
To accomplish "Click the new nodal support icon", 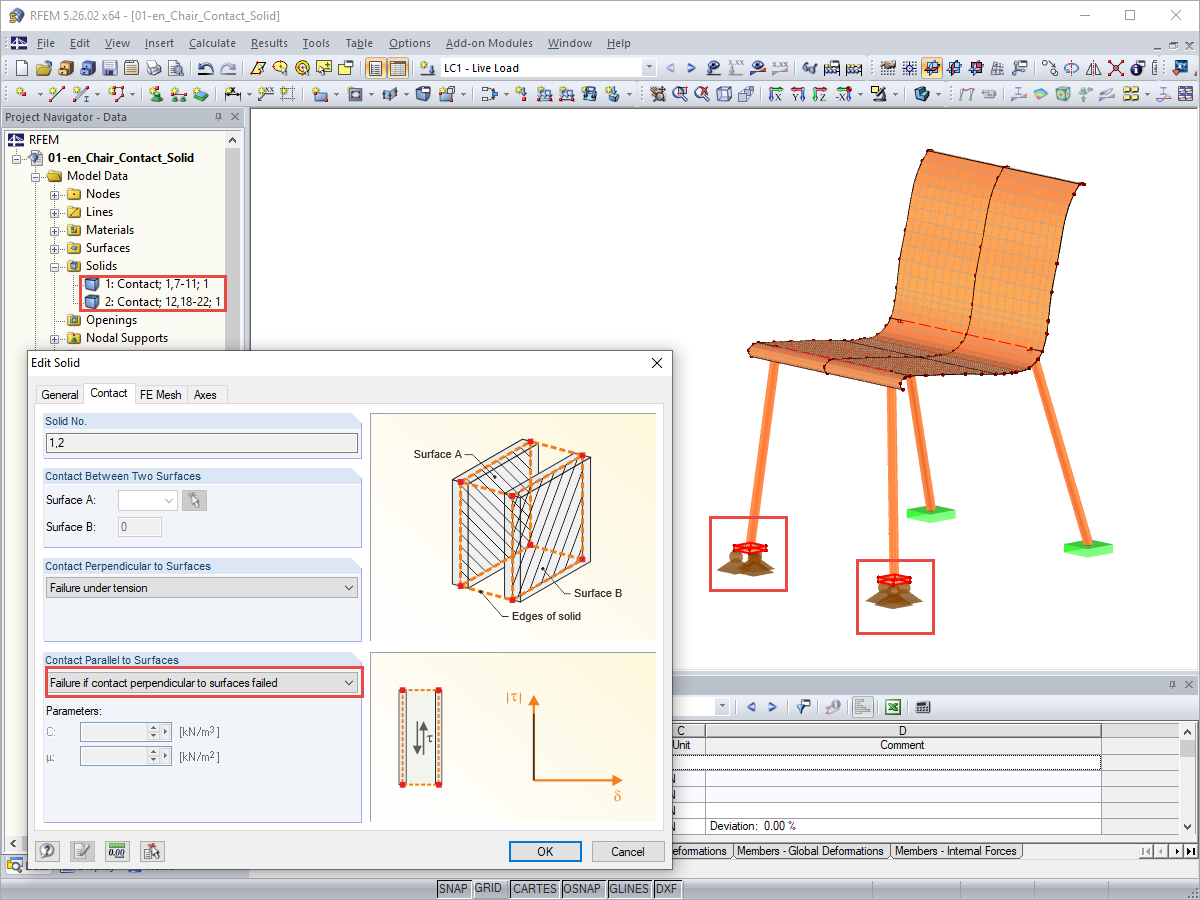I will click(x=156, y=94).
